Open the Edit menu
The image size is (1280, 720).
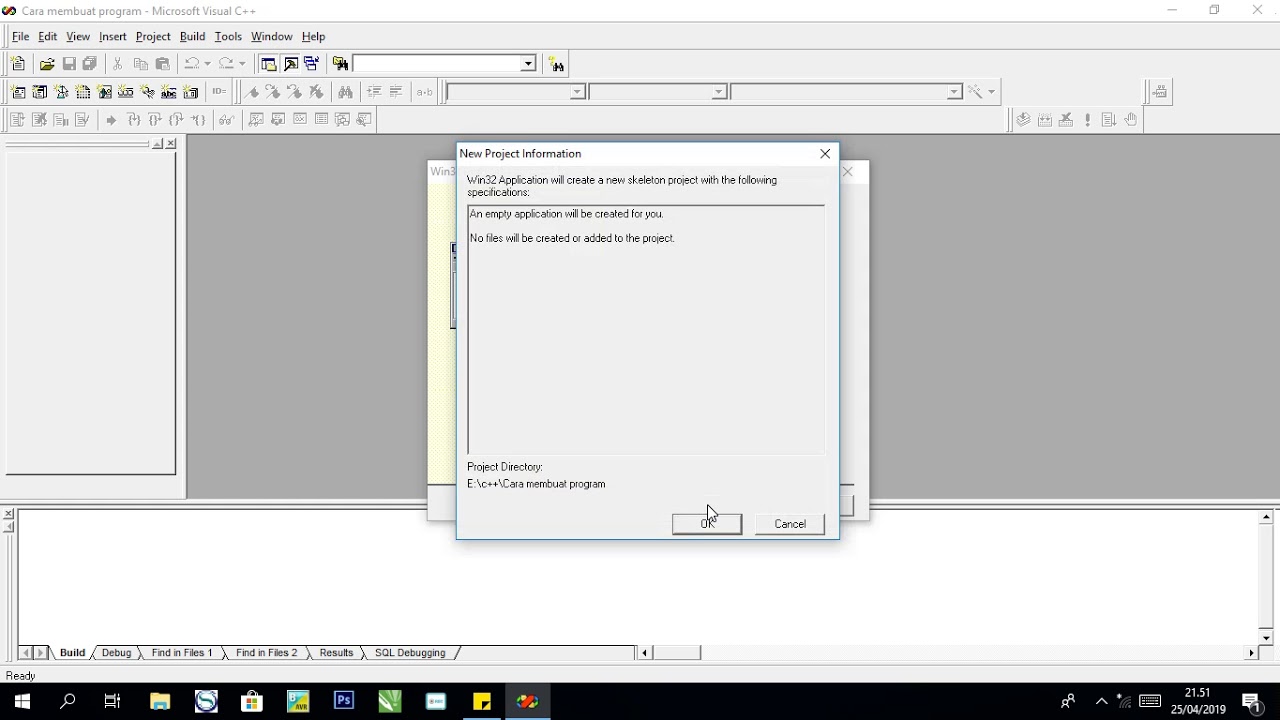[x=48, y=37]
